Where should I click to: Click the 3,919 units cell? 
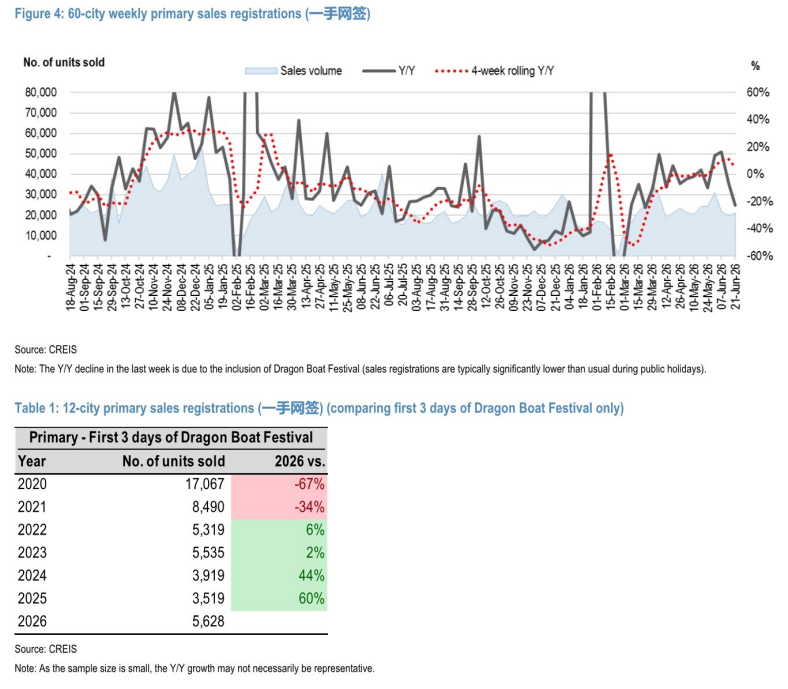click(208, 575)
